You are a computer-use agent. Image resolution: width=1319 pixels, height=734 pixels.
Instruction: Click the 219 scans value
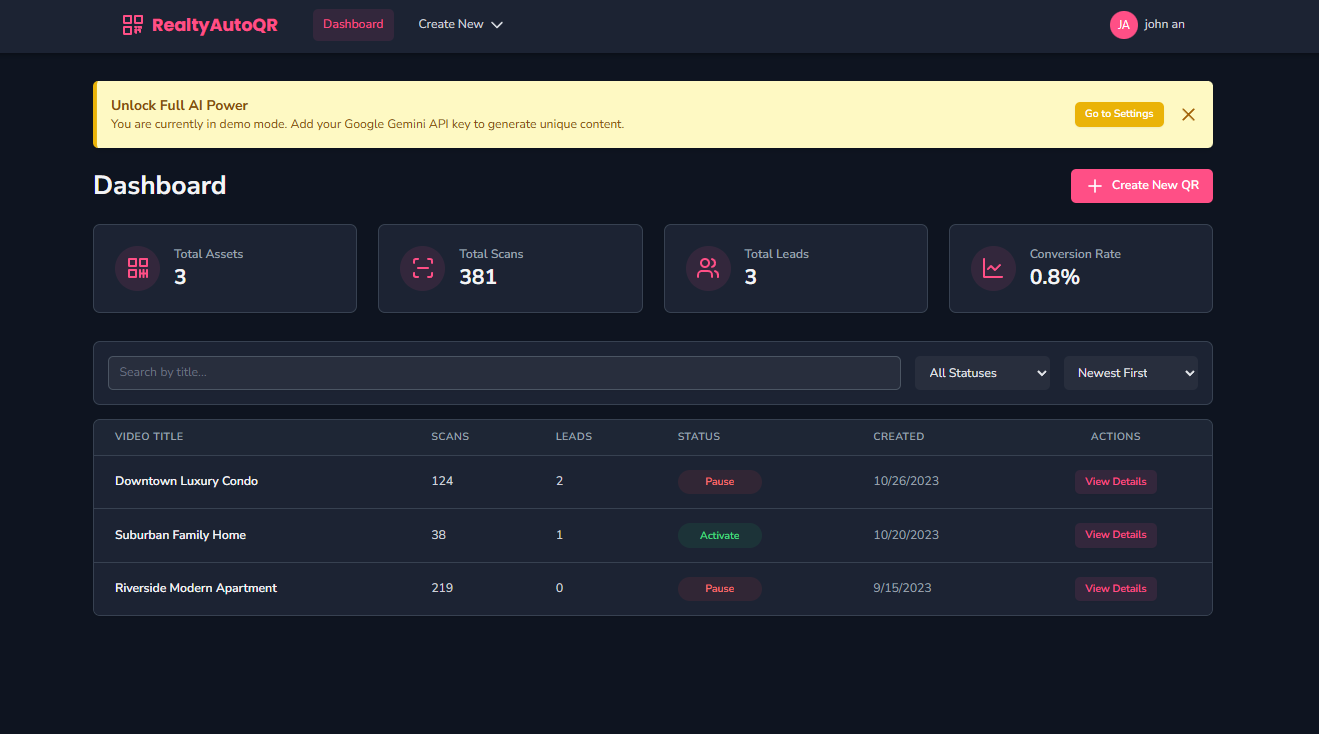(442, 588)
